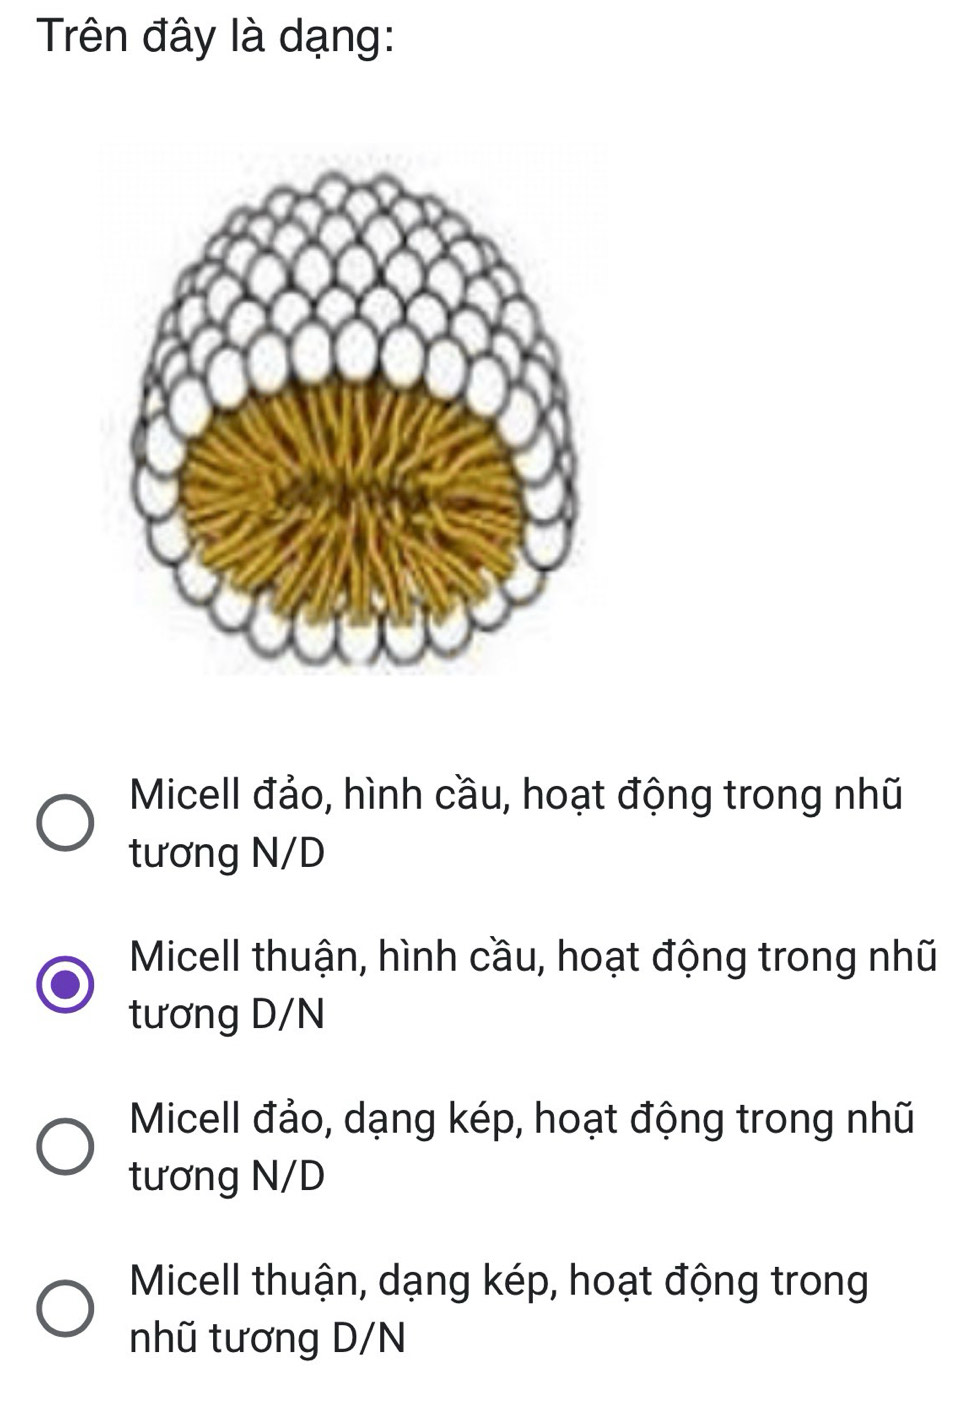Pick the "Micell thuận, dạng kép" radio button

66,1308
